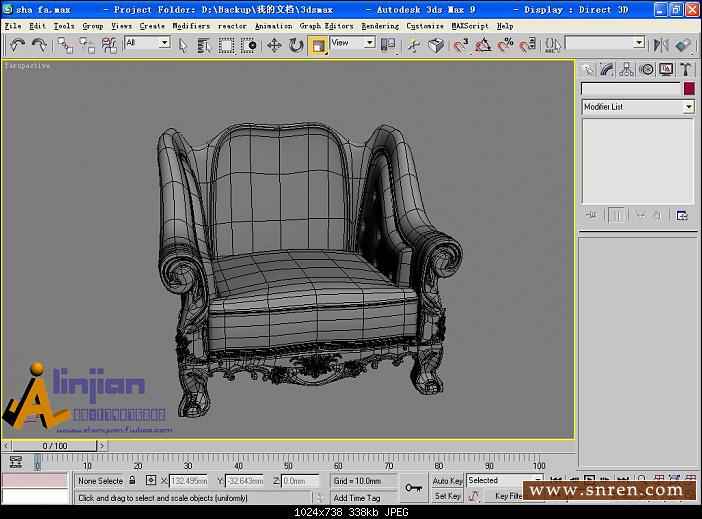This screenshot has height=519, width=702.
Task: Select the Bind to Space Warp tool
Action: click(109, 45)
